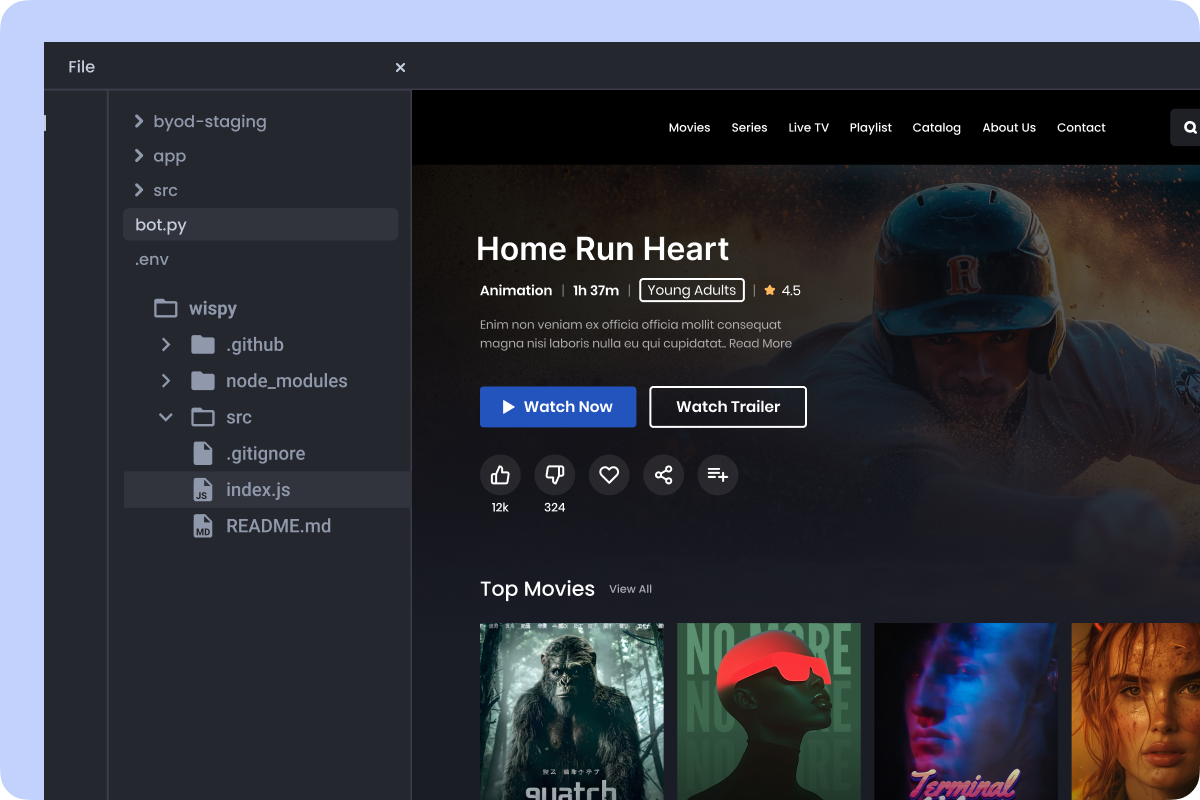Click the Watch Trailer button
The width and height of the screenshot is (1200, 800).
point(727,407)
